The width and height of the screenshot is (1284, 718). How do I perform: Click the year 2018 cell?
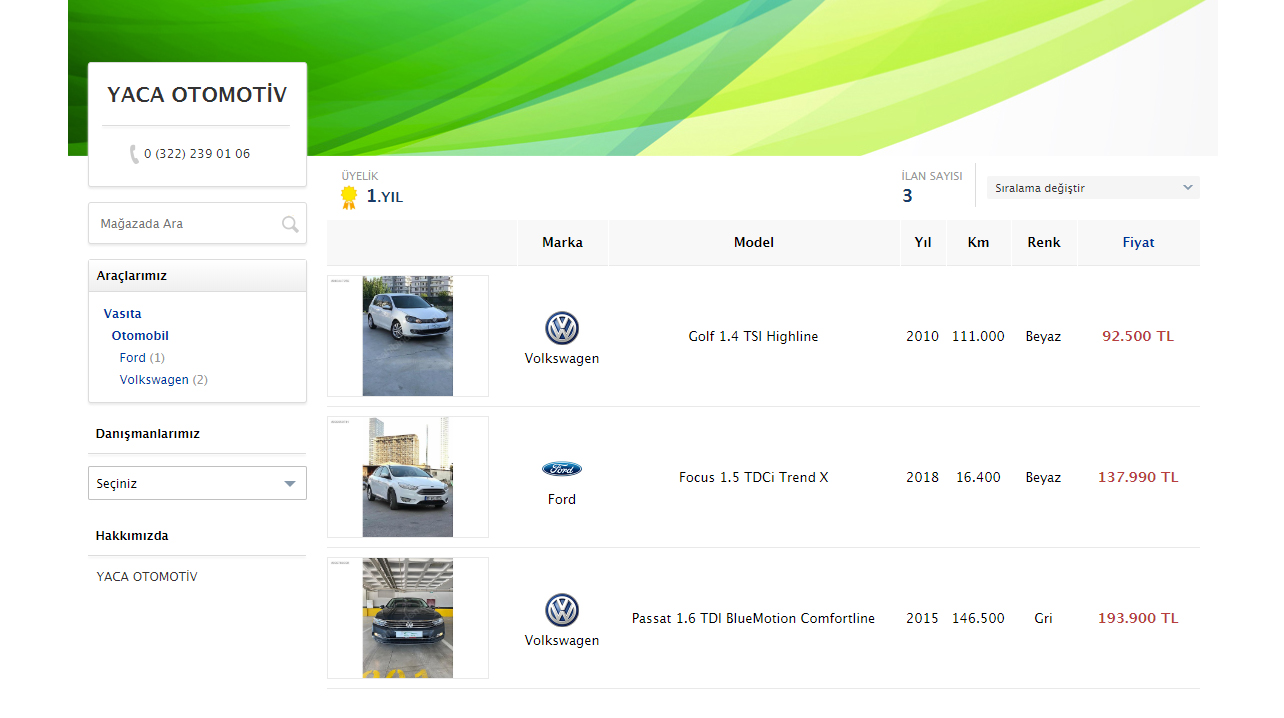tap(923, 478)
